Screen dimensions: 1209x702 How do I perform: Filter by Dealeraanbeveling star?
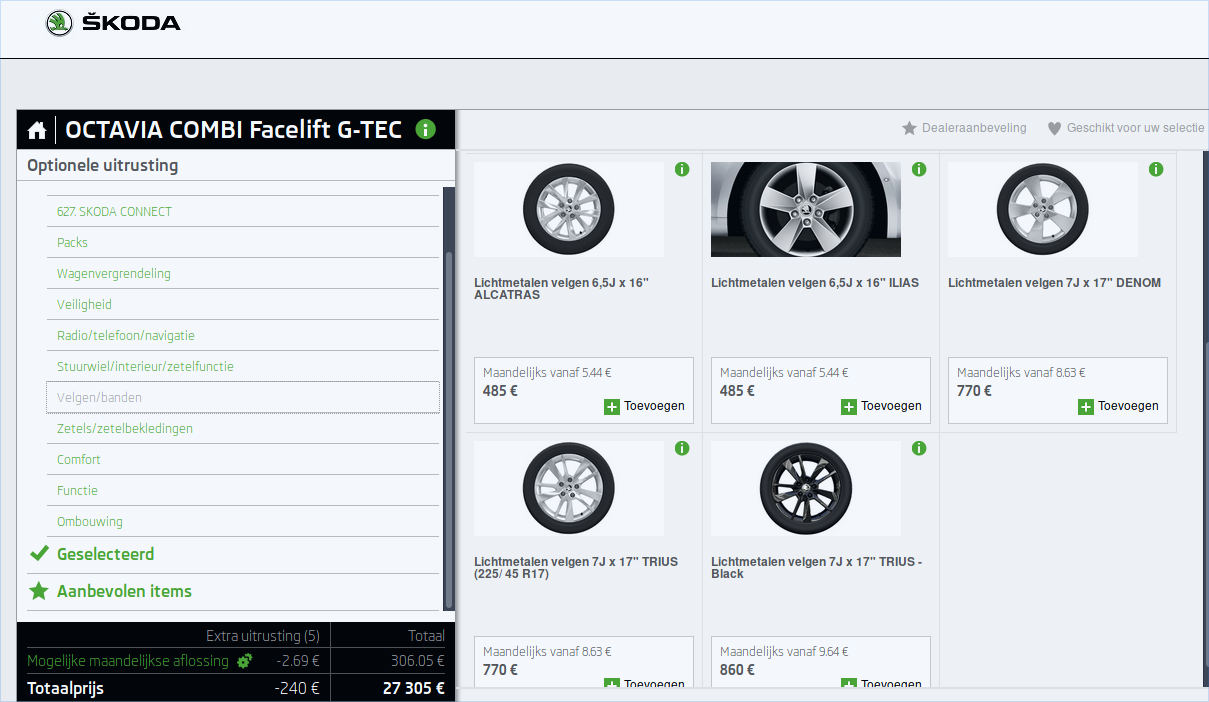point(964,128)
